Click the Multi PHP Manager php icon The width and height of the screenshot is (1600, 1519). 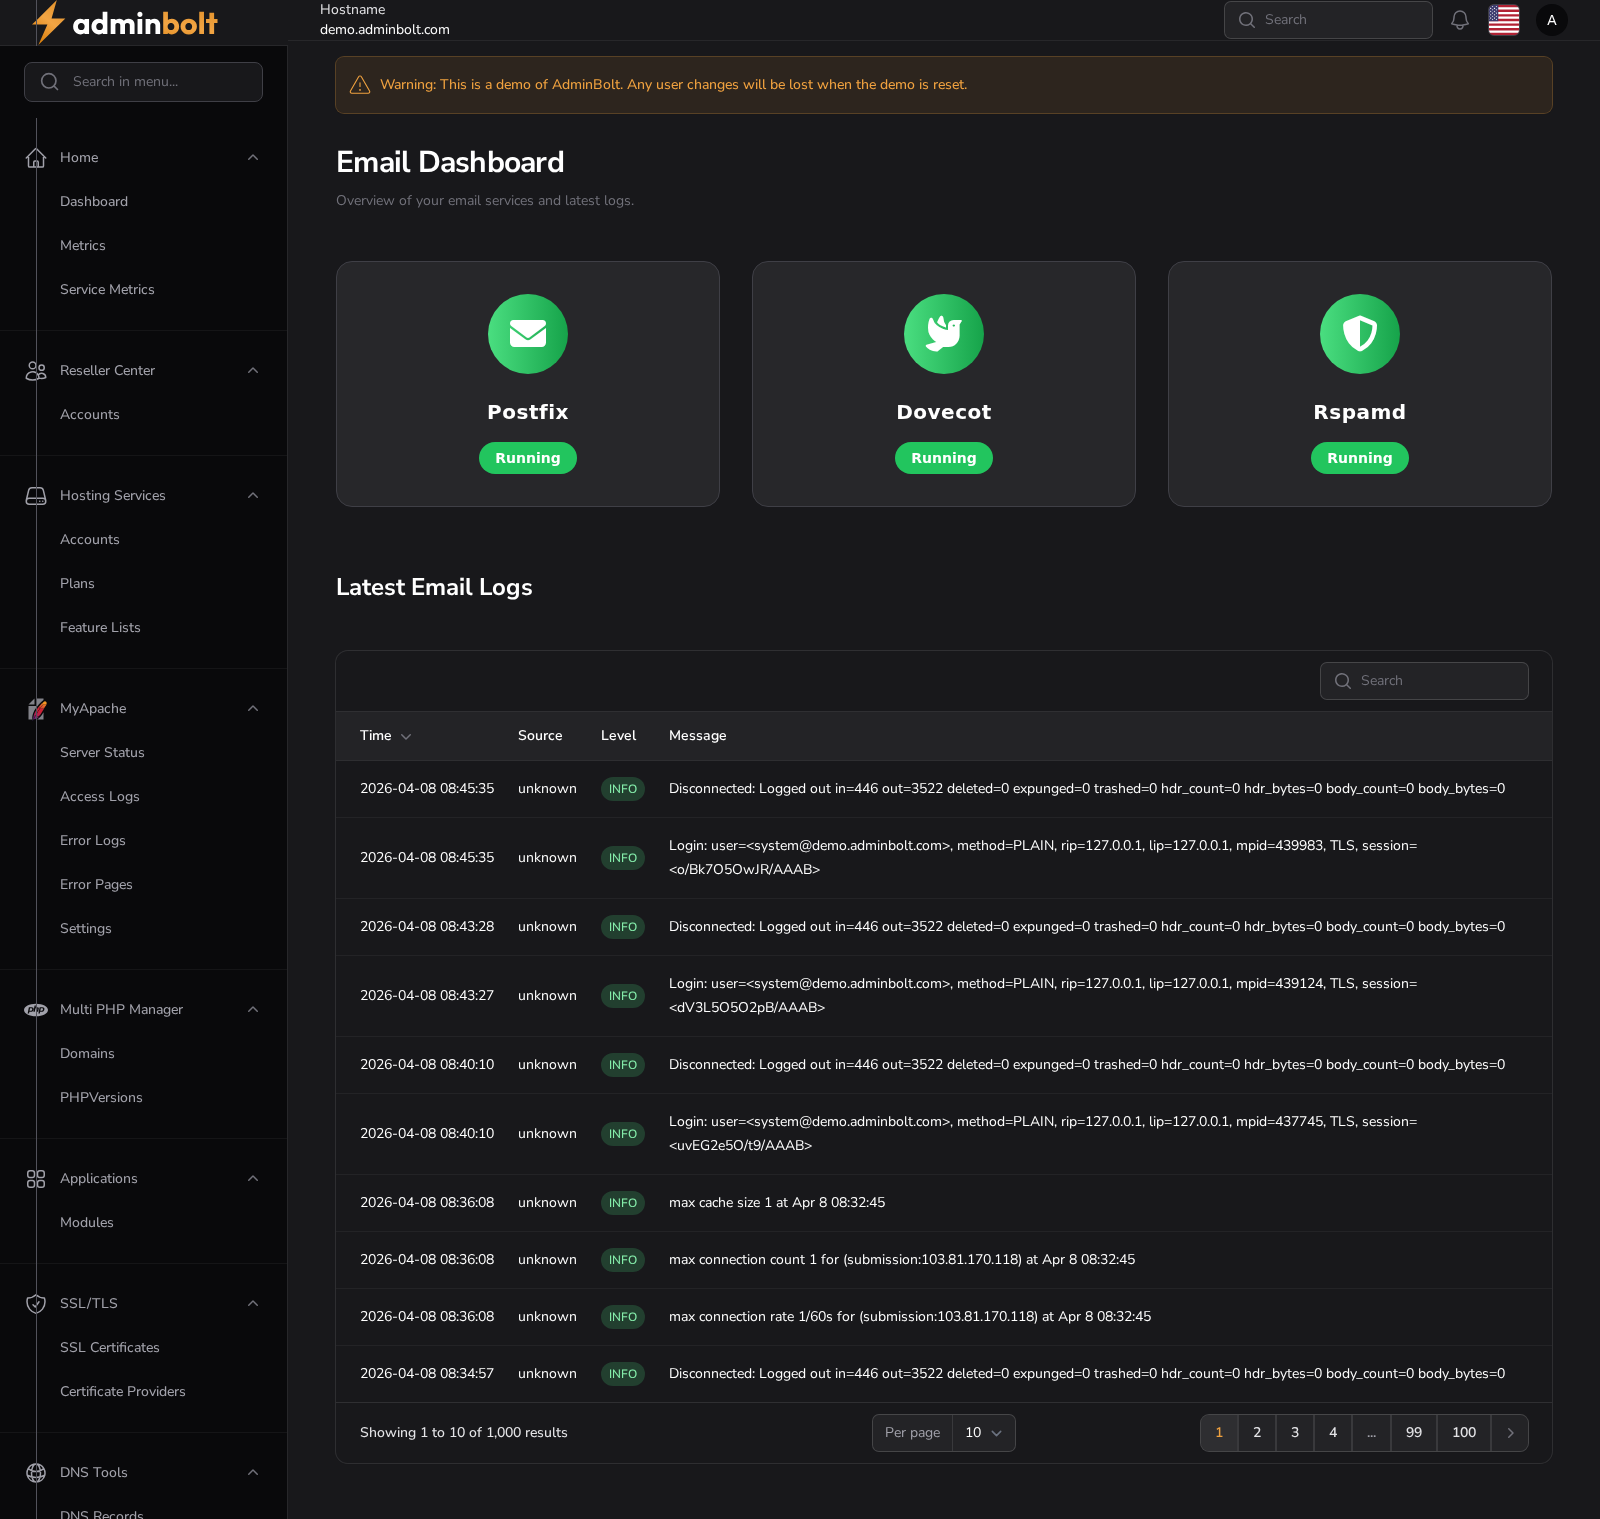point(36,1010)
